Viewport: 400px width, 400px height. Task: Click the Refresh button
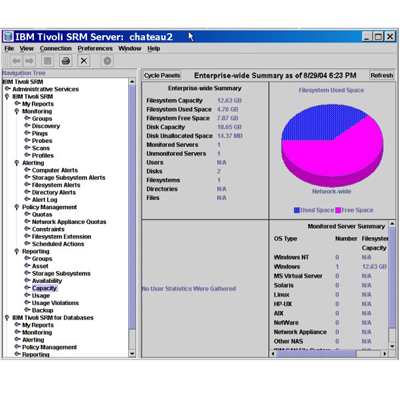click(382, 76)
